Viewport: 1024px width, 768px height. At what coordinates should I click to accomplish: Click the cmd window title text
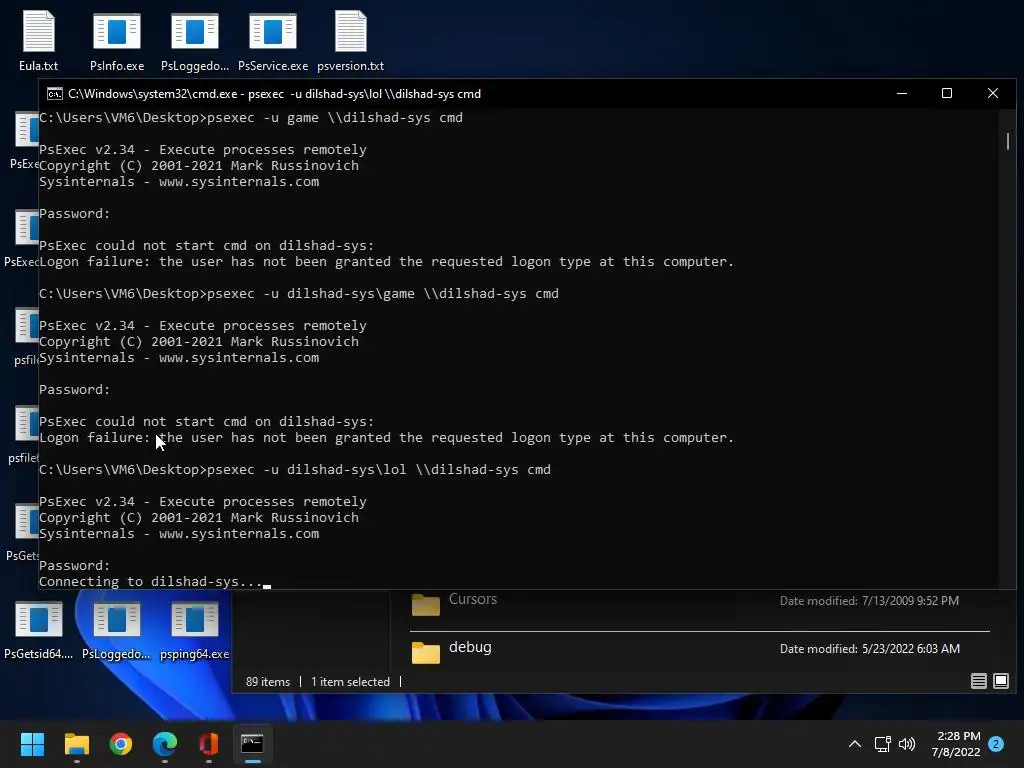tap(274, 94)
